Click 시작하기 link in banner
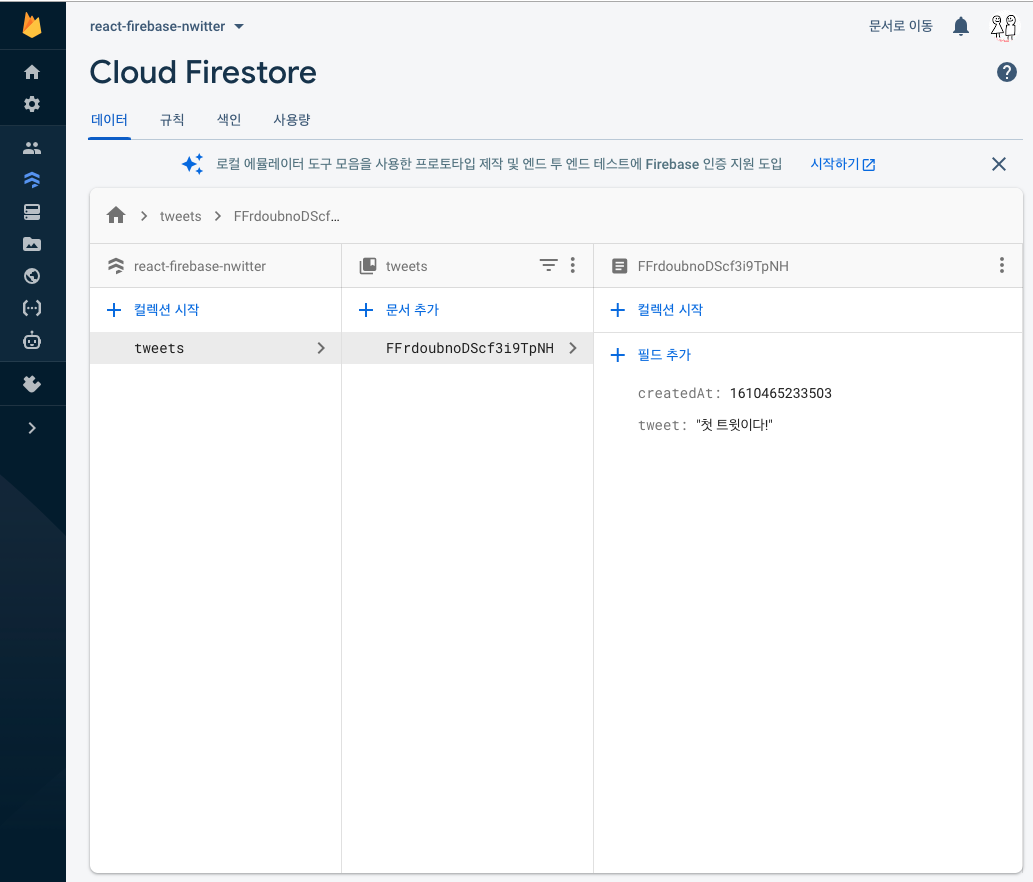Image resolution: width=1033 pixels, height=882 pixels. coord(843,164)
